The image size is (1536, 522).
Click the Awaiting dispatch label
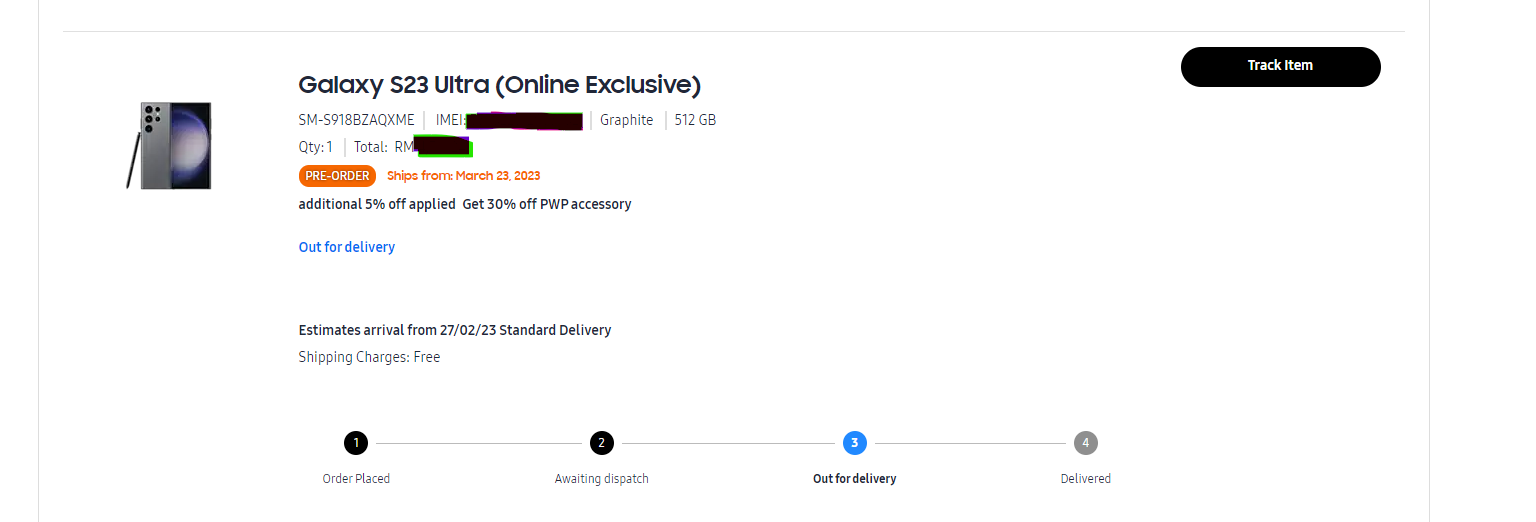pos(602,479)
